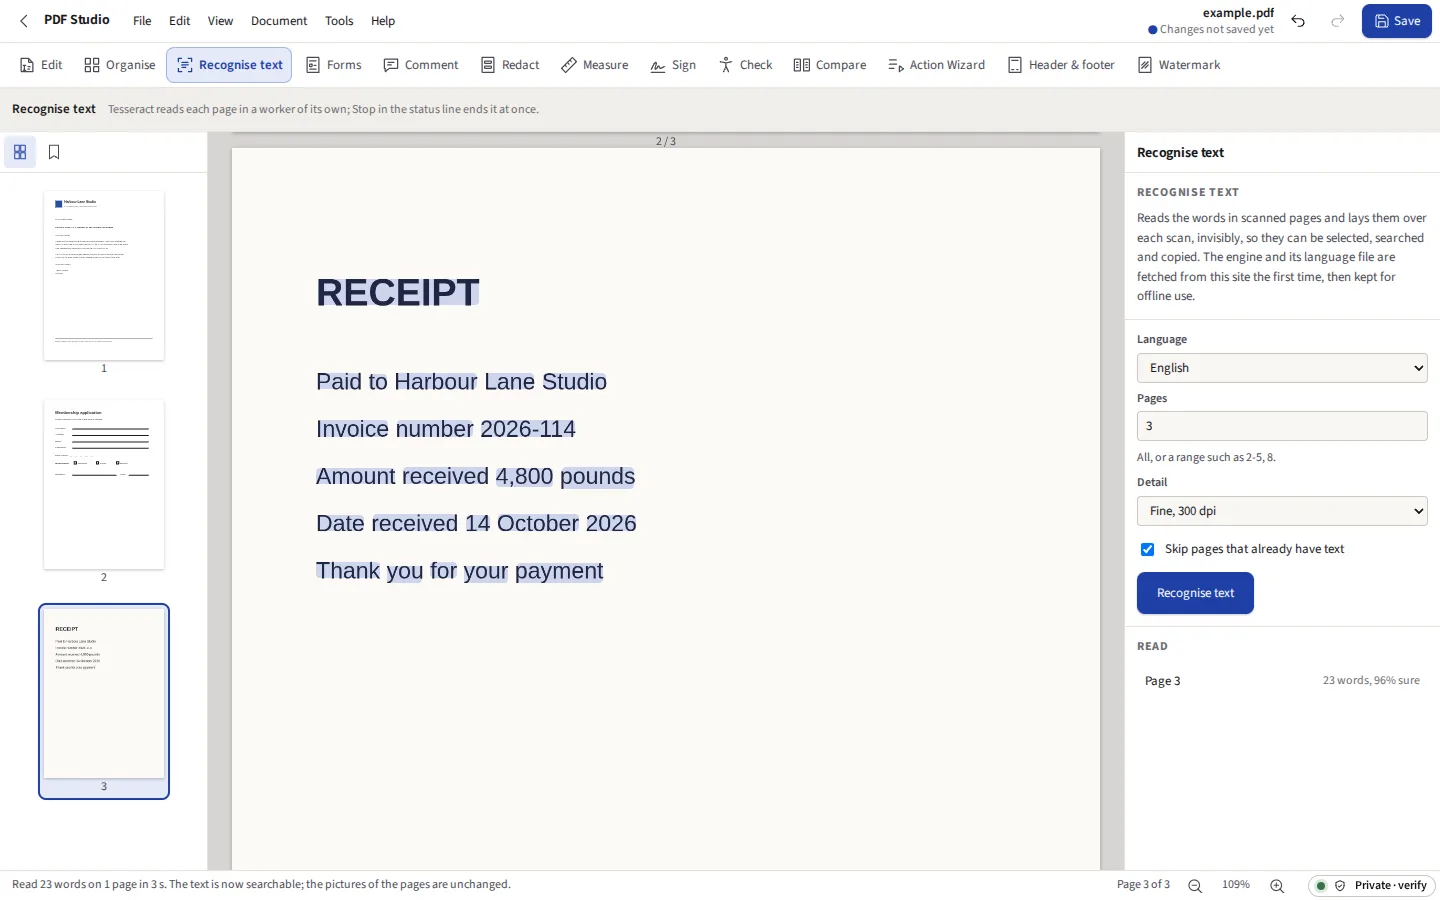Click the Page 3 of 3 status indicator
1440x900 pixels.
pos(1143,885)
